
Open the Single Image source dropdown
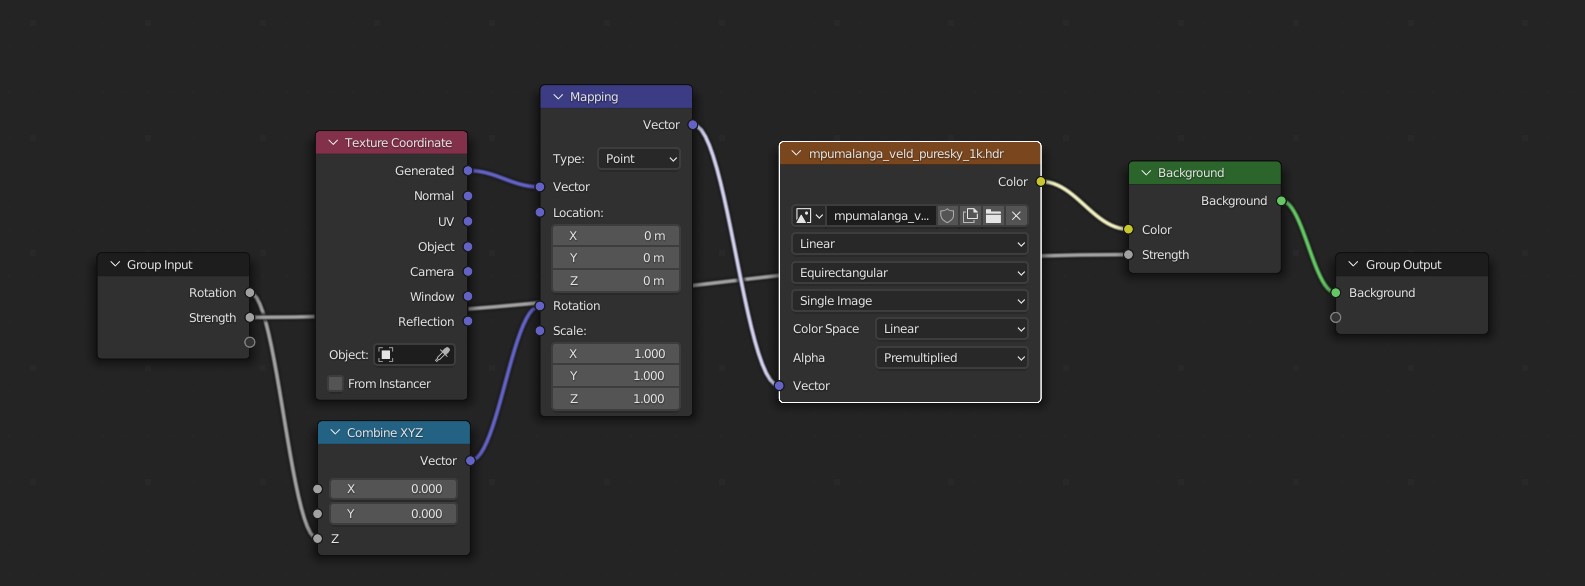[x=910, y=301]
